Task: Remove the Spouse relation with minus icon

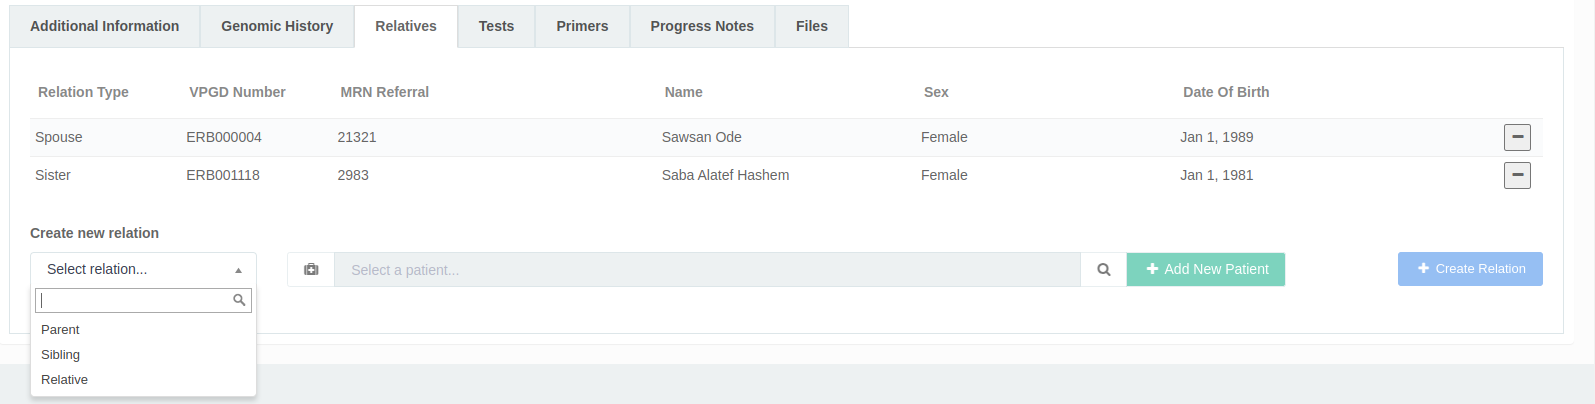Action: point(1517,137)
